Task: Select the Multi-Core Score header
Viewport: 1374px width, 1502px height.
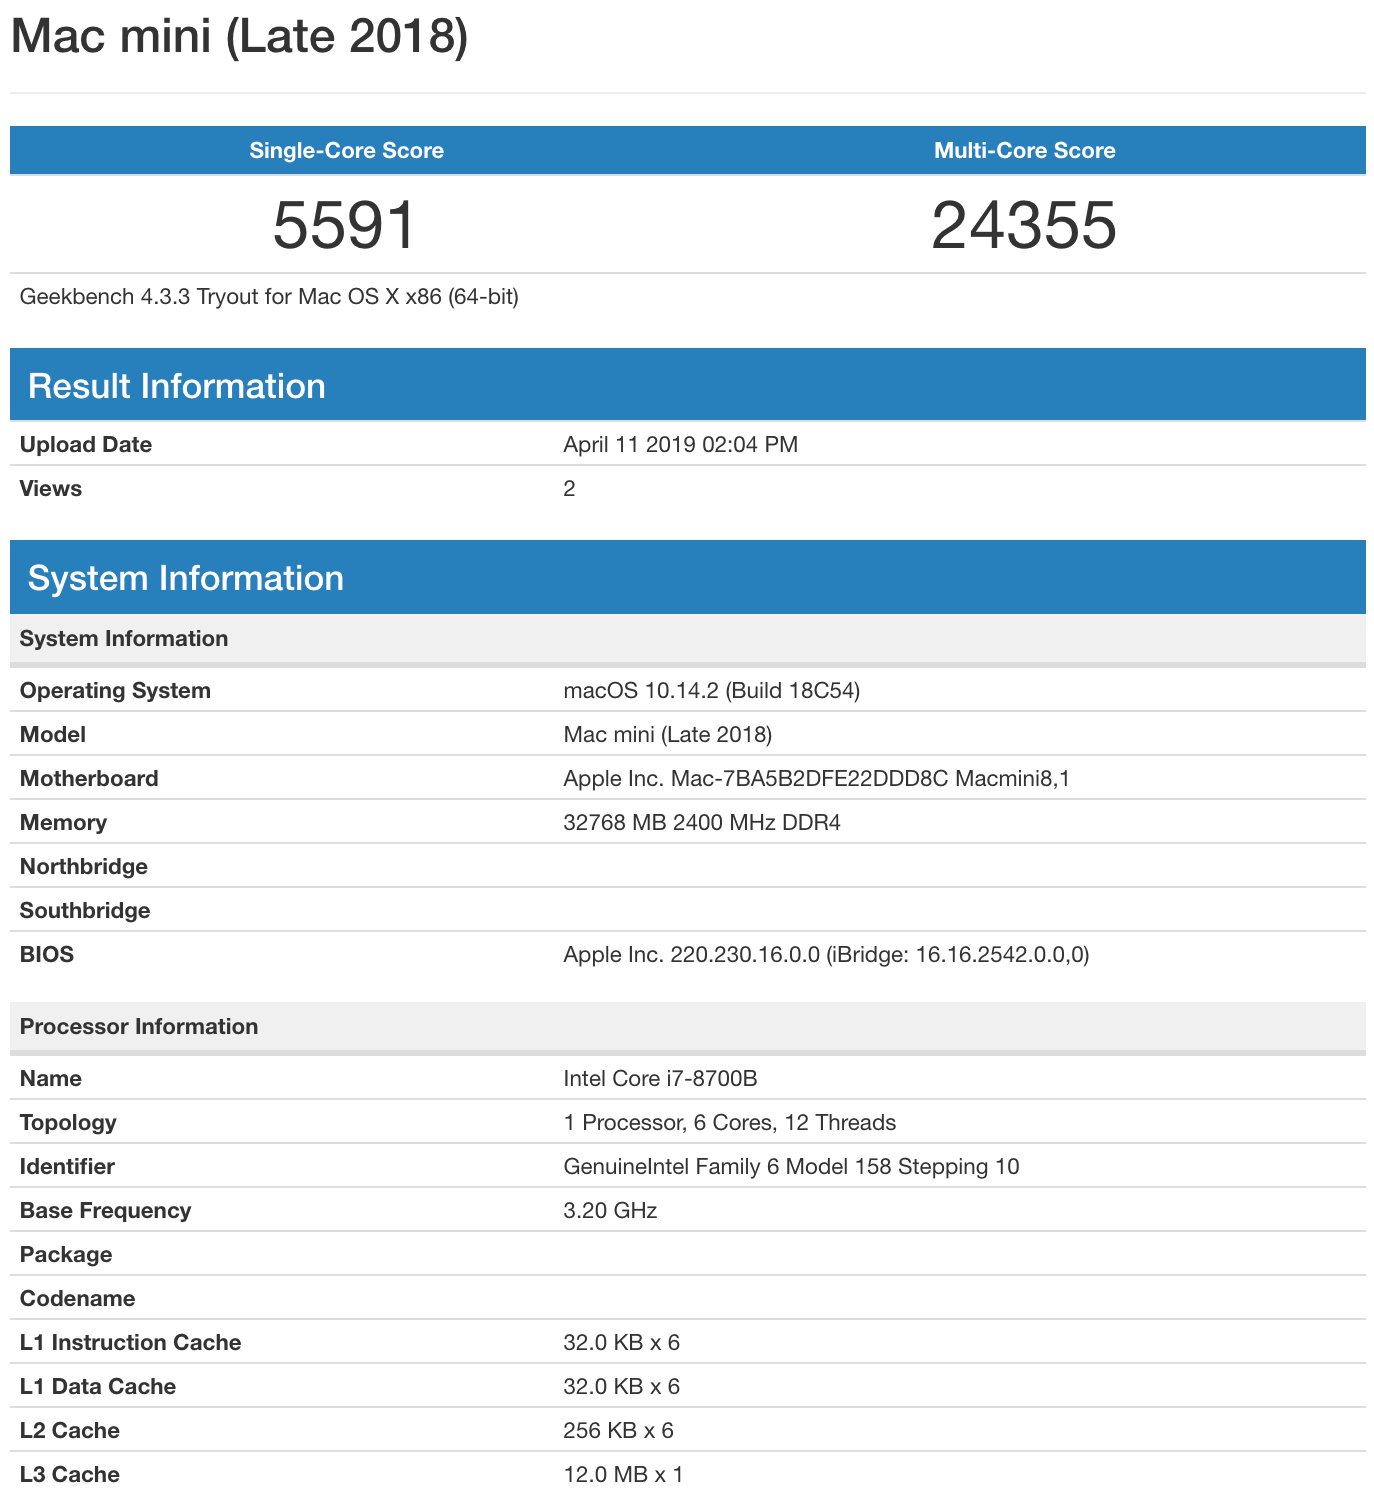Action: pos(1025,151)
